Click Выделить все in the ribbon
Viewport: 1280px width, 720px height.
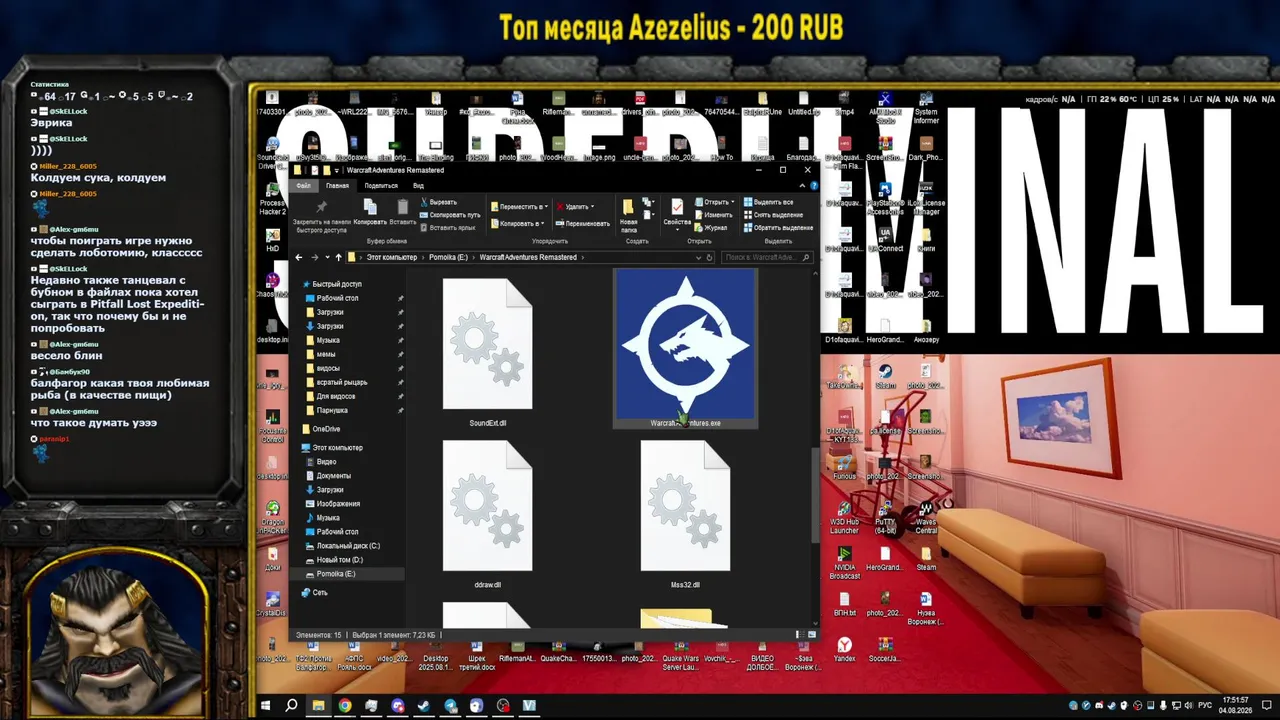769,202
